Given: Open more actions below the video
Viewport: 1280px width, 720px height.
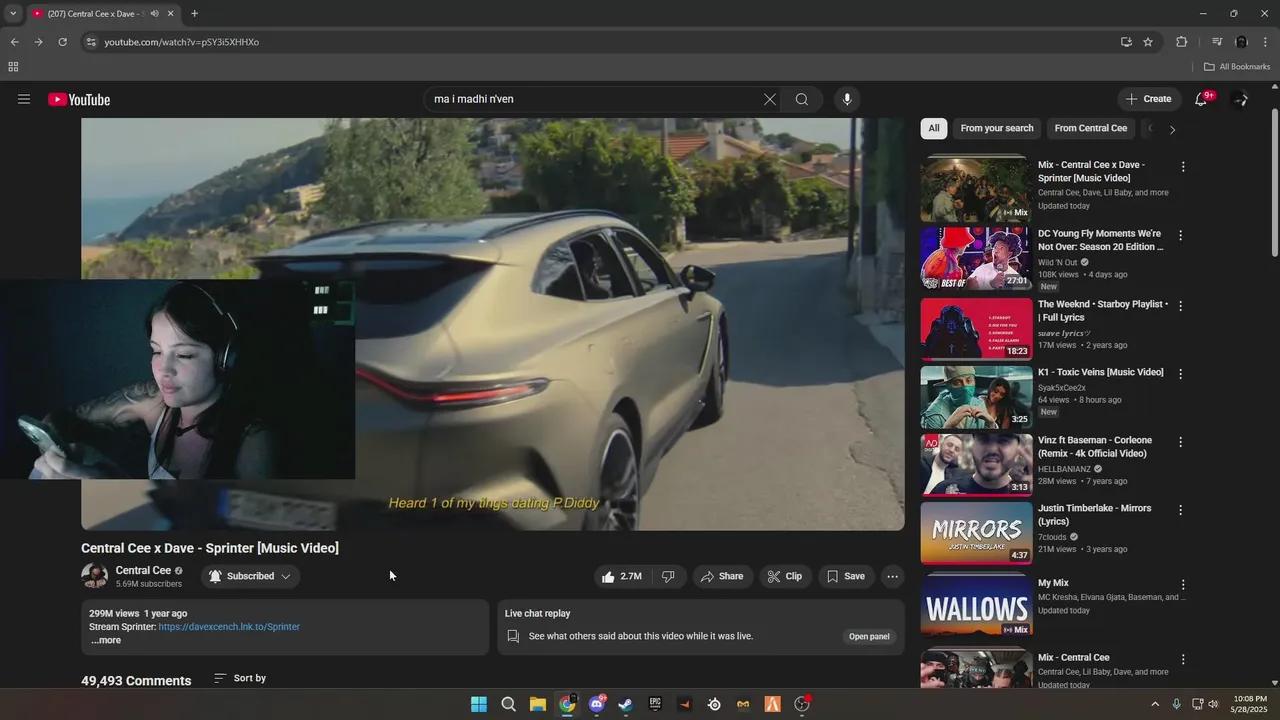Looking at the screenshot, I should (893, 576).
